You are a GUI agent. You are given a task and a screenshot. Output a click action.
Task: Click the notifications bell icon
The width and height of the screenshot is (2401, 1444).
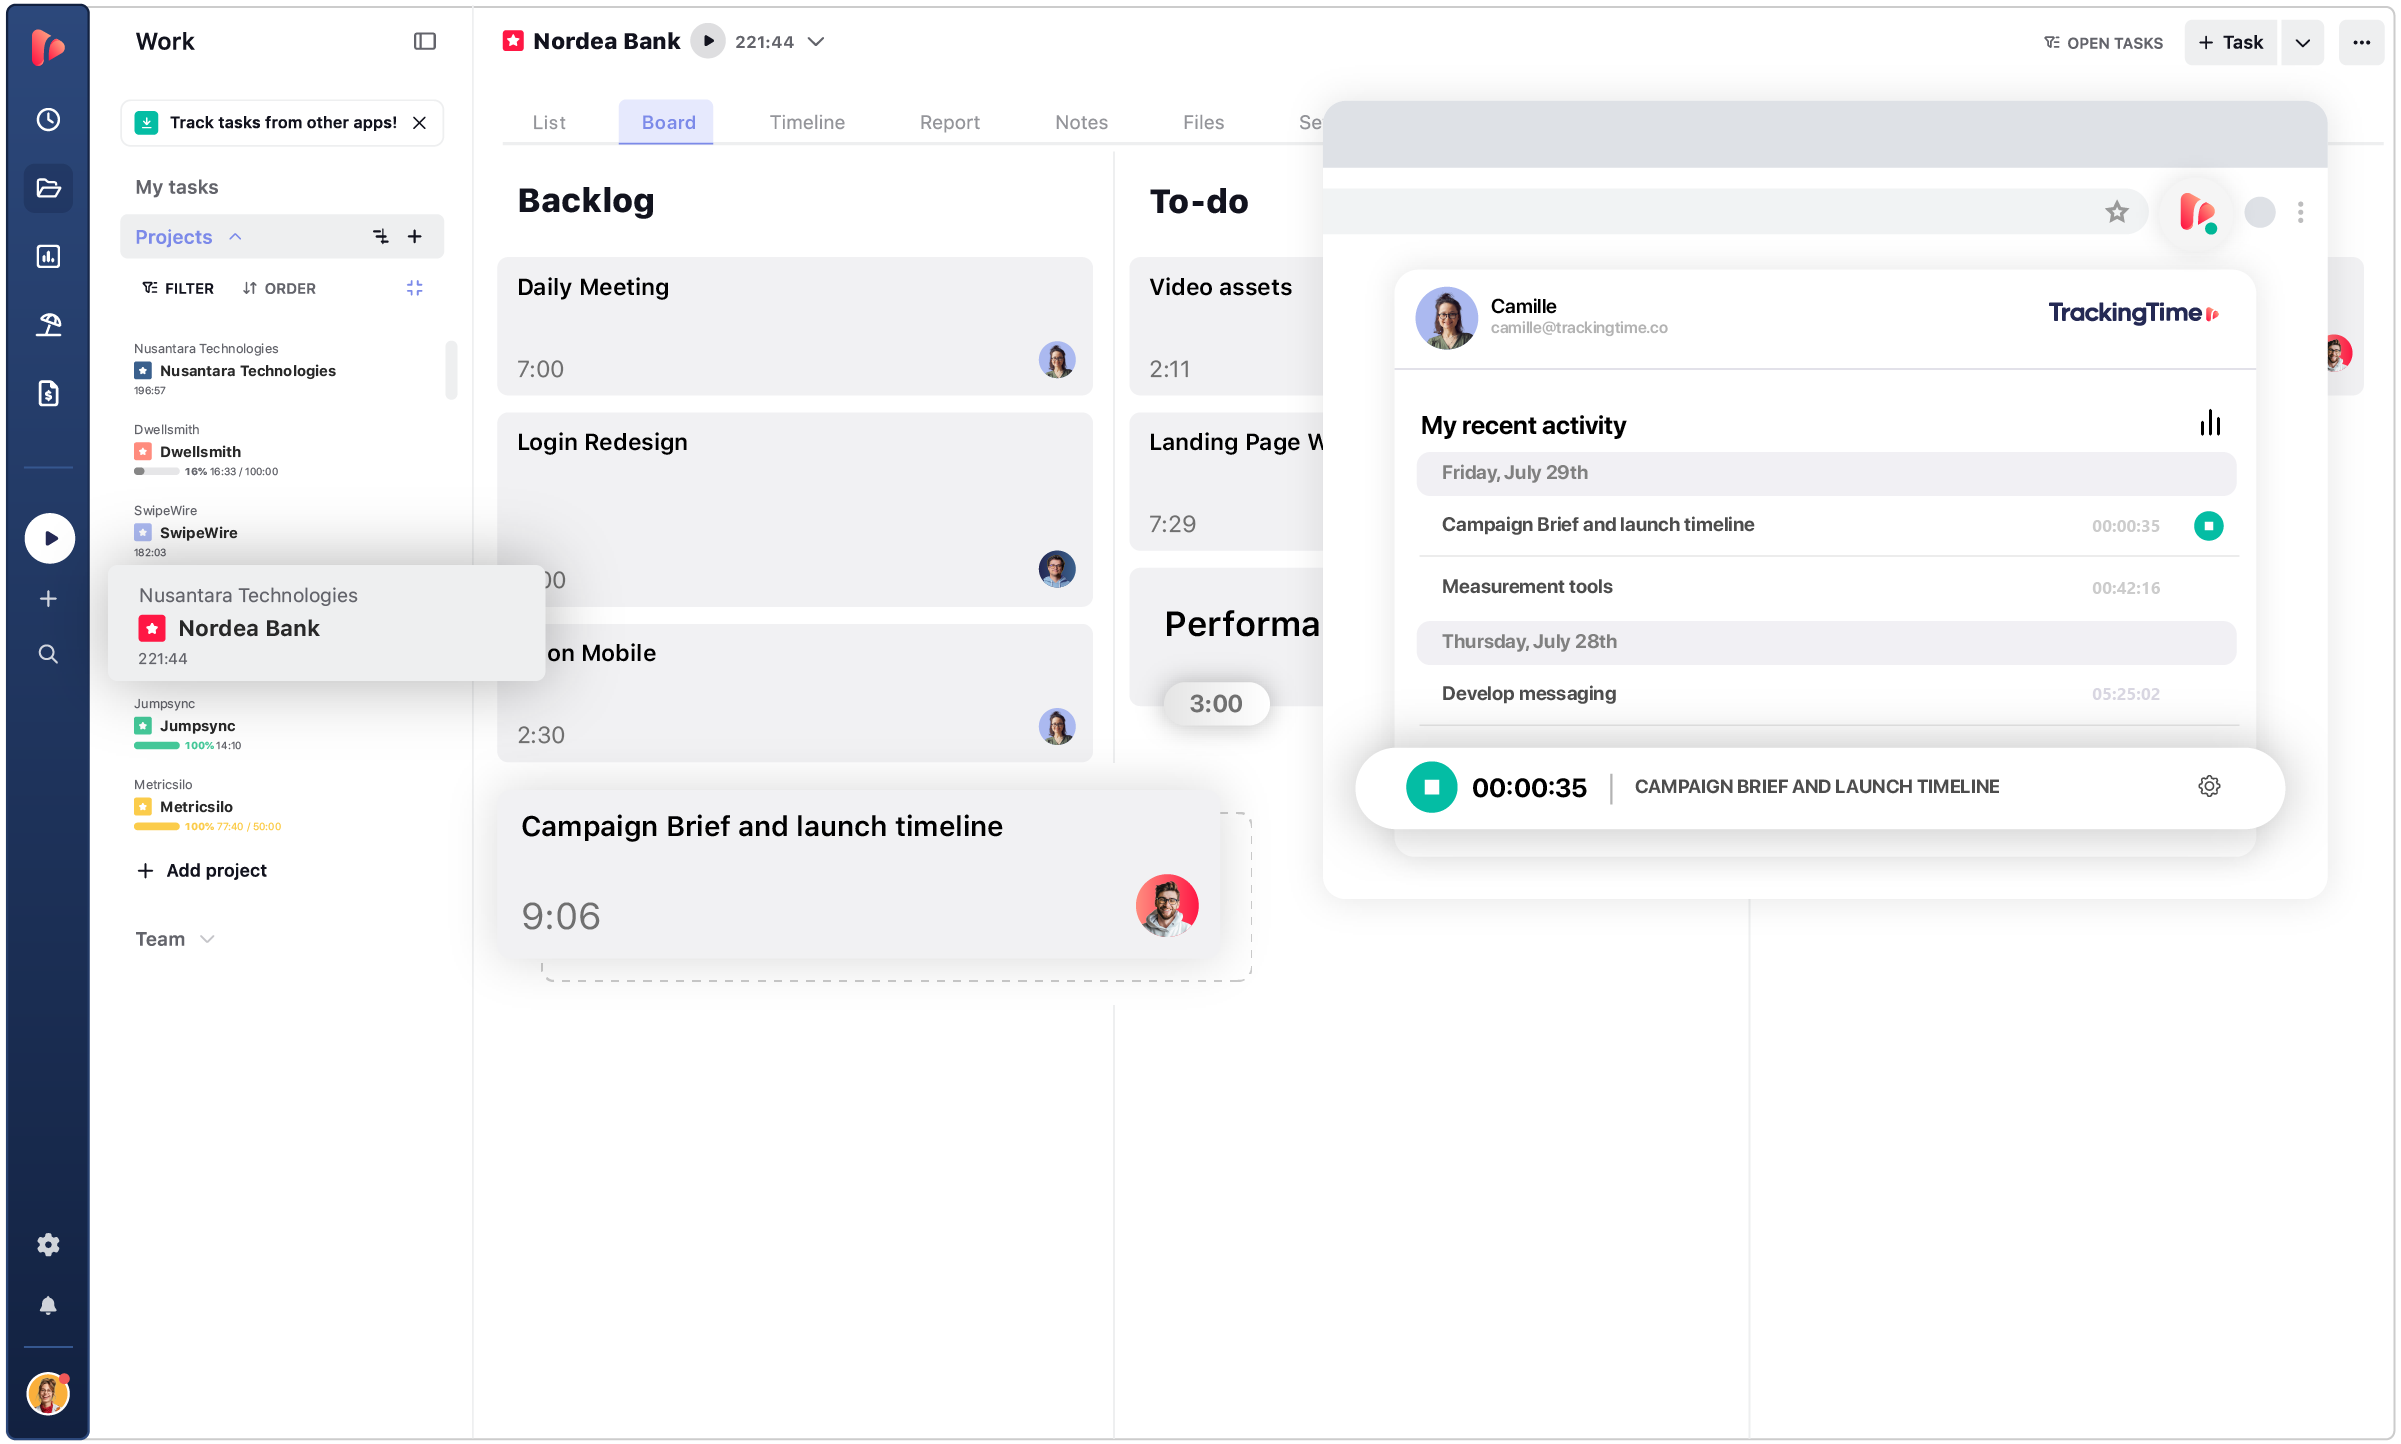tap(48, 1306)
